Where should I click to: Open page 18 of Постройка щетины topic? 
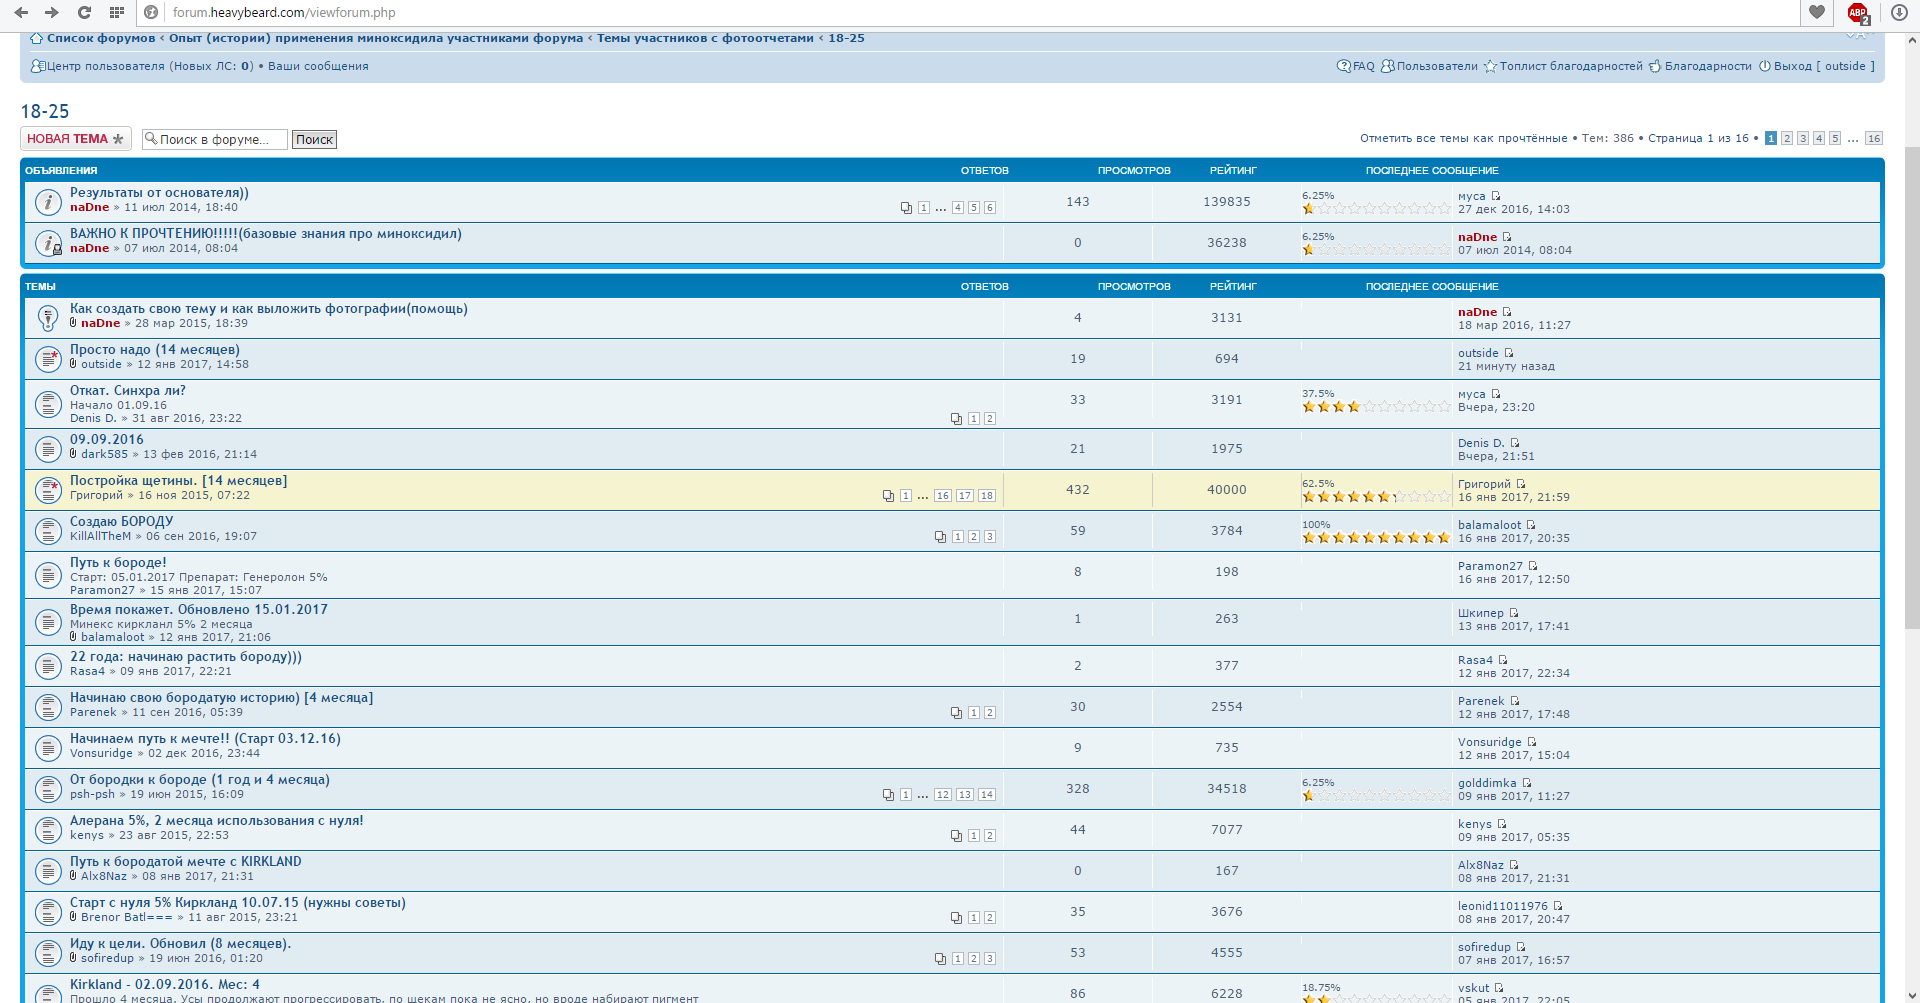[x=987, y=496]
